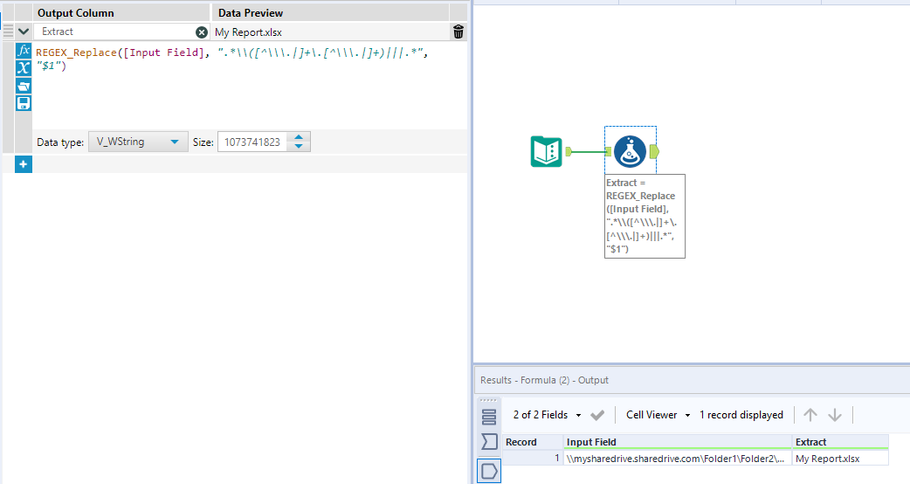Delete the Extract expression with the trash icon
Viewport: 910px width, 484px height.
[x=458, y=32]
